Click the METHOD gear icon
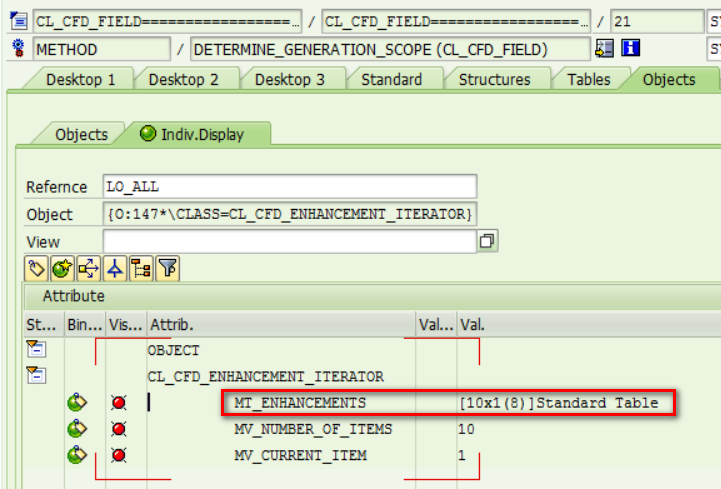 18,48
